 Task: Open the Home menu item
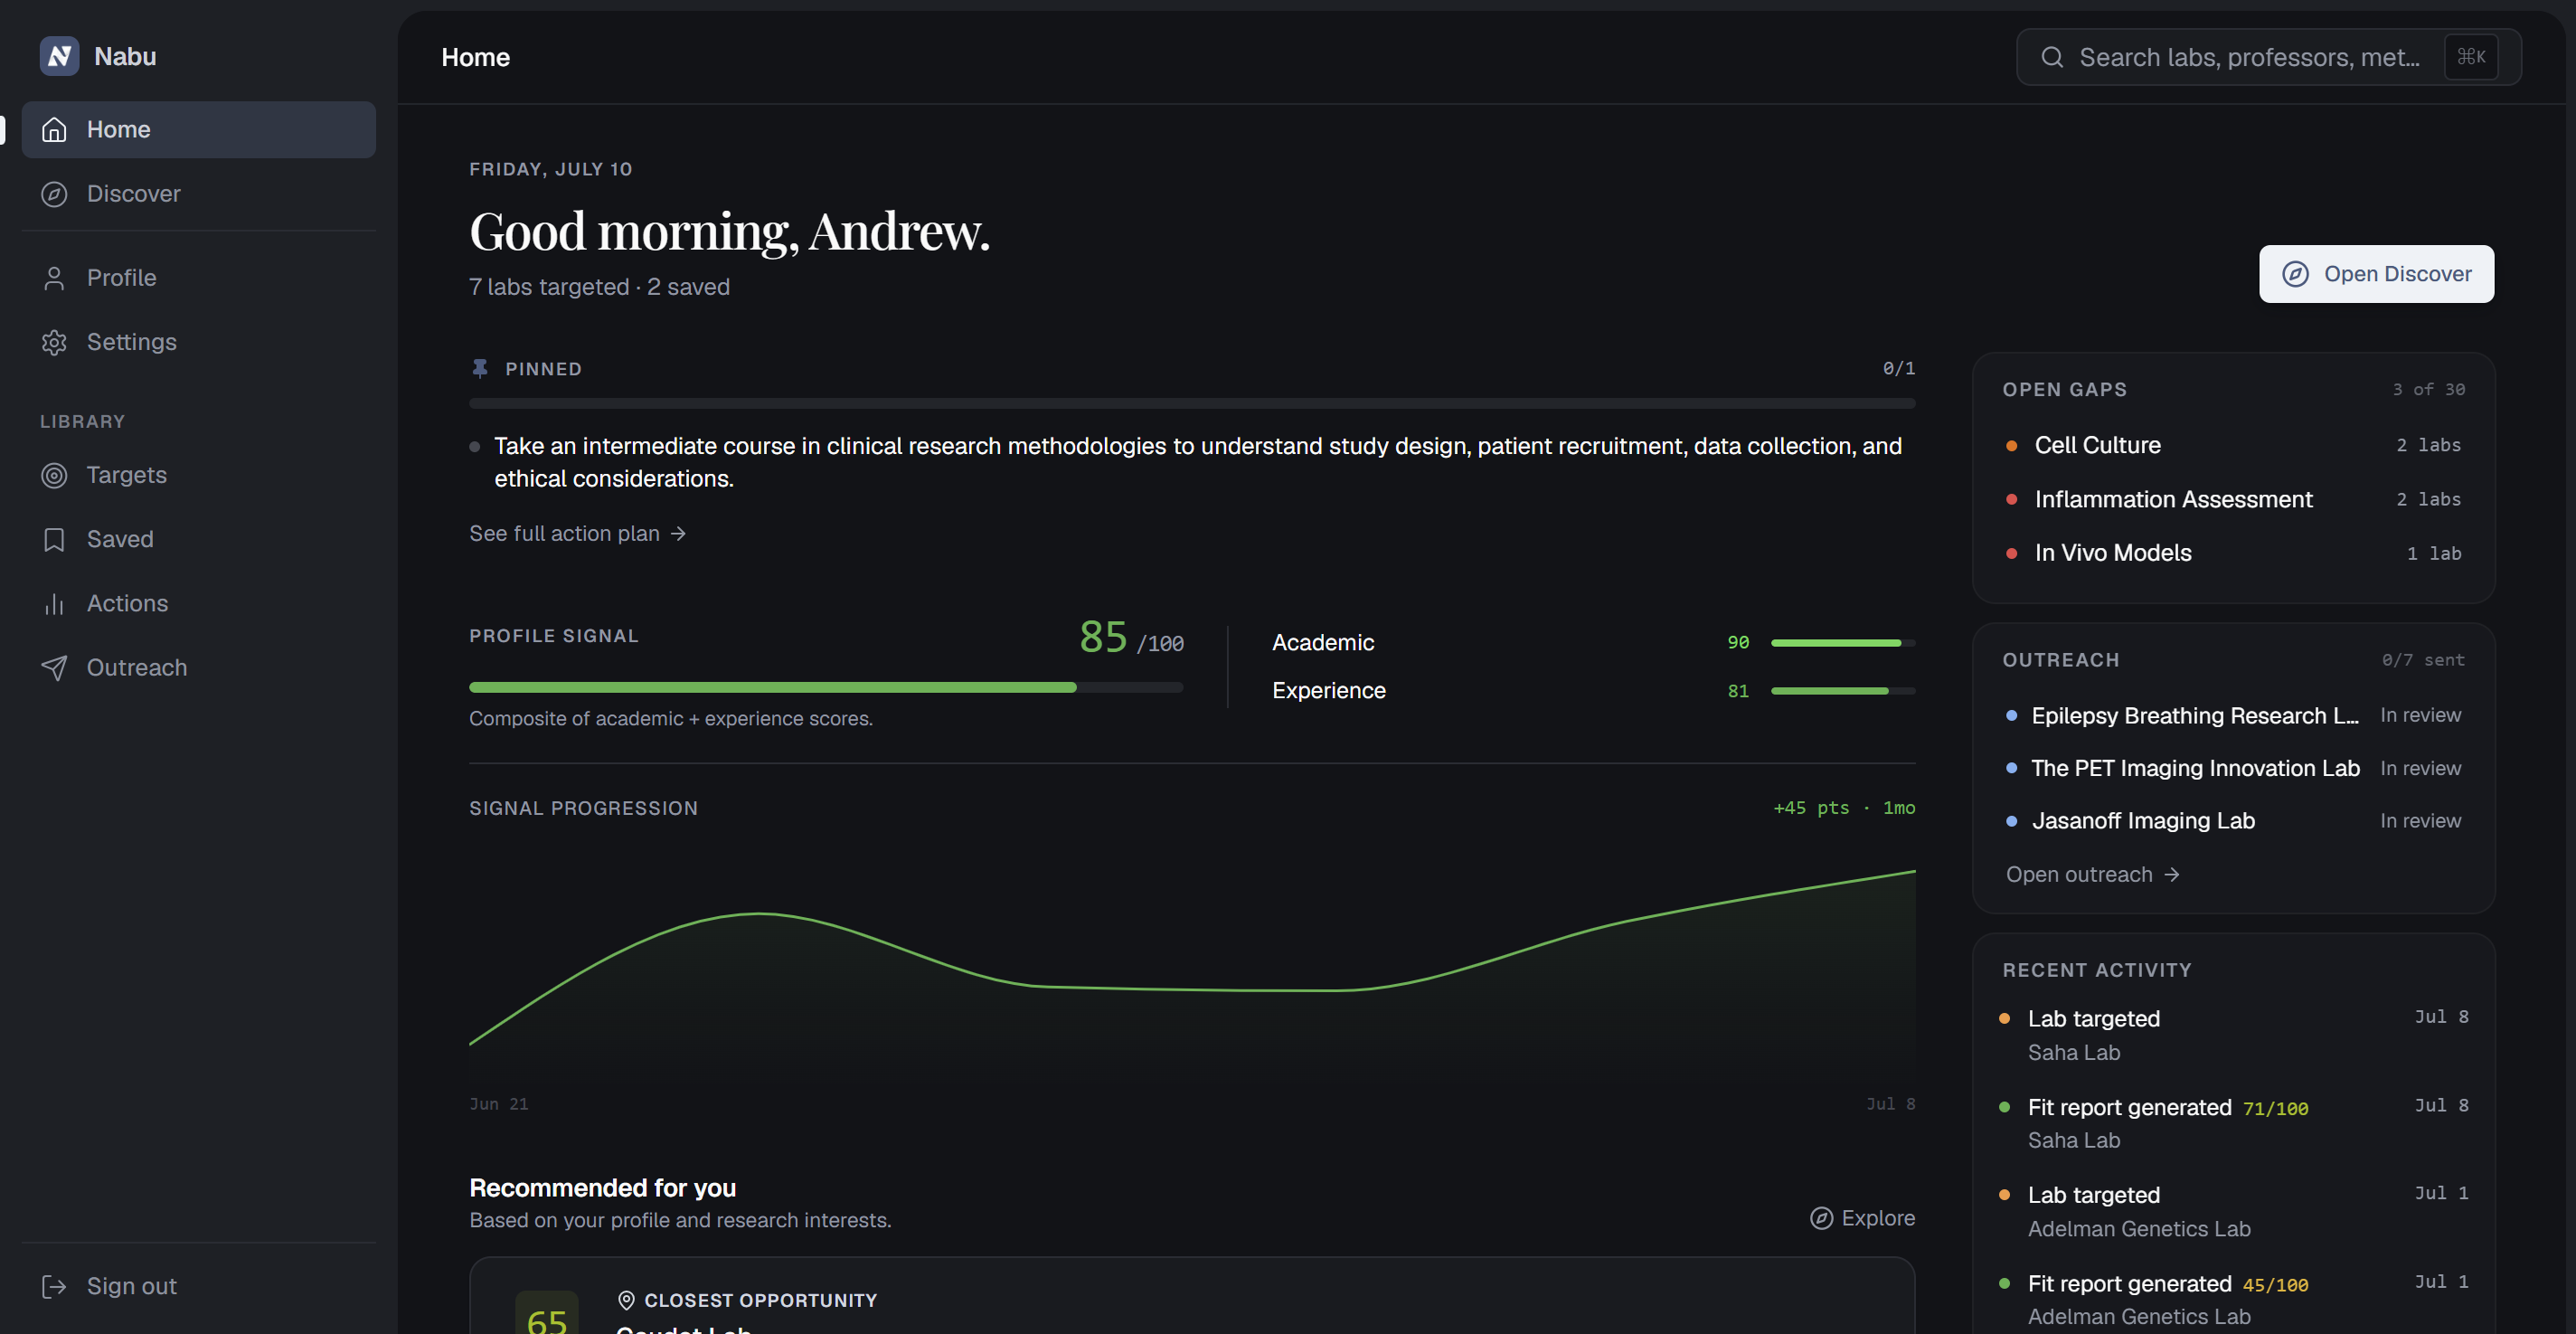tap(199, 130)
